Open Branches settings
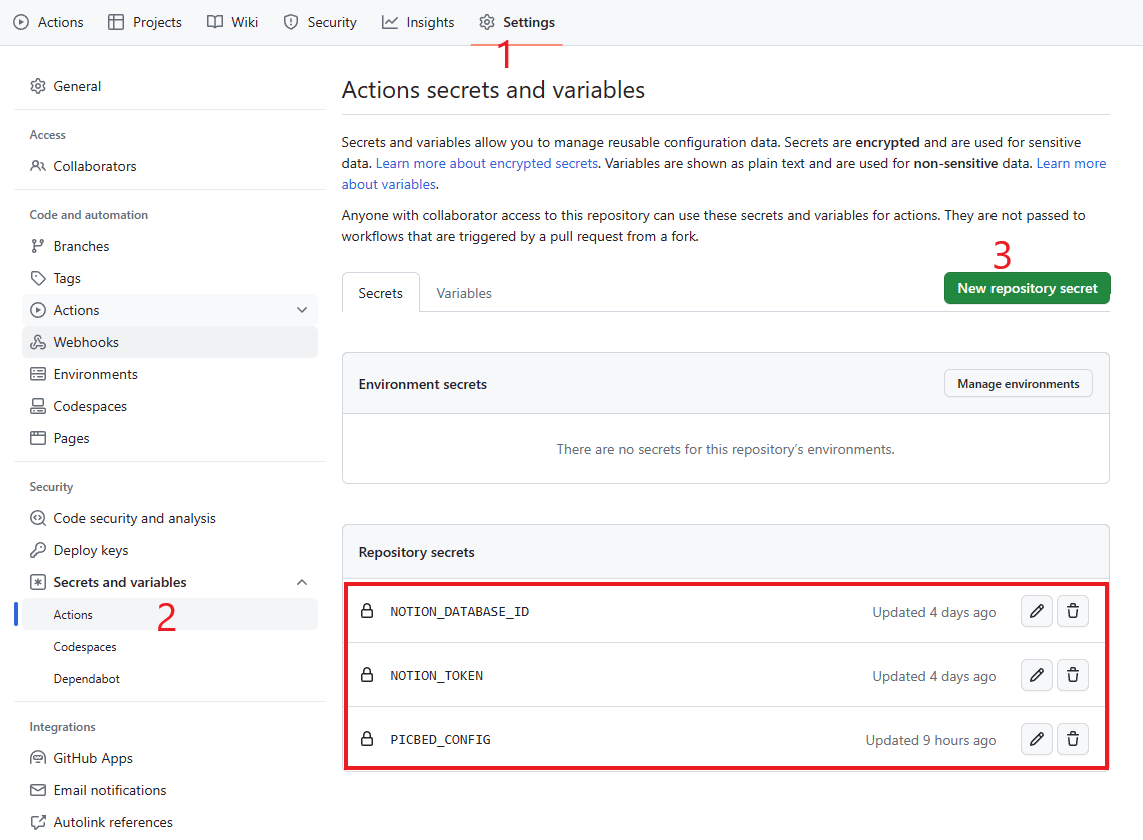This screenshot has height=840, width=1143. (170, 246)
